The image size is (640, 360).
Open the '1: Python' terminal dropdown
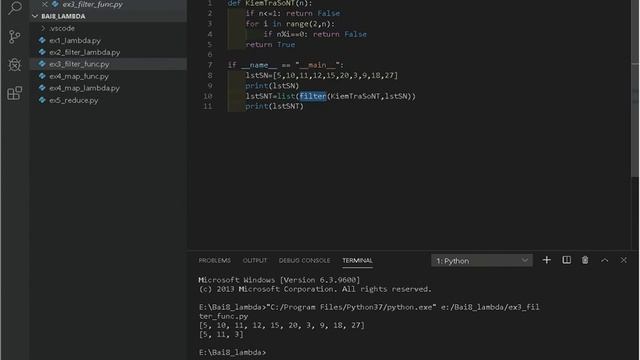pyautogui.click(x=482, y=260)
